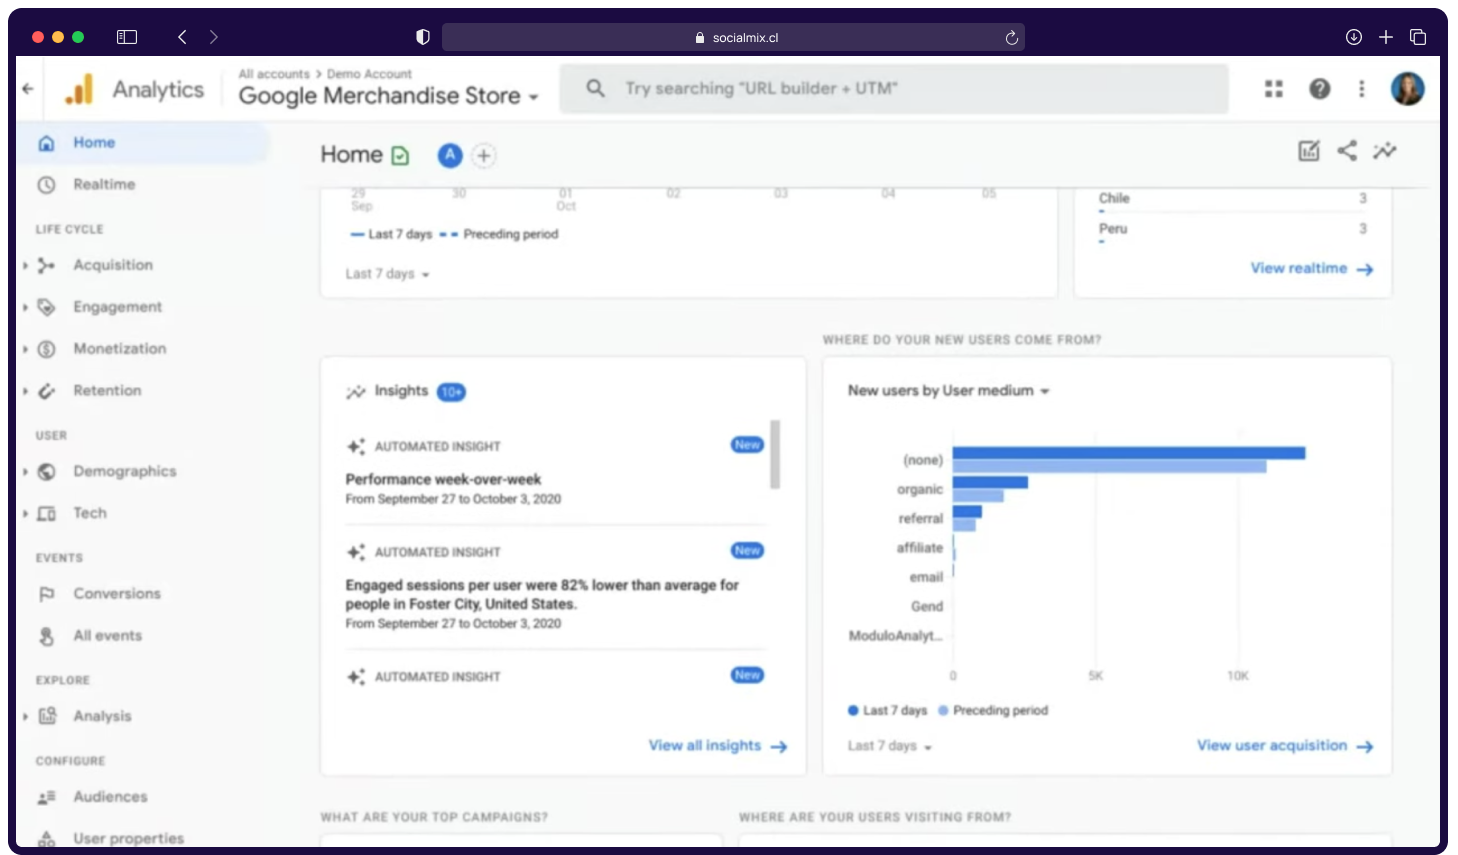Open the insights sparkline icon in header
Screen dimensions: 1458x855
click(1385, 151)
